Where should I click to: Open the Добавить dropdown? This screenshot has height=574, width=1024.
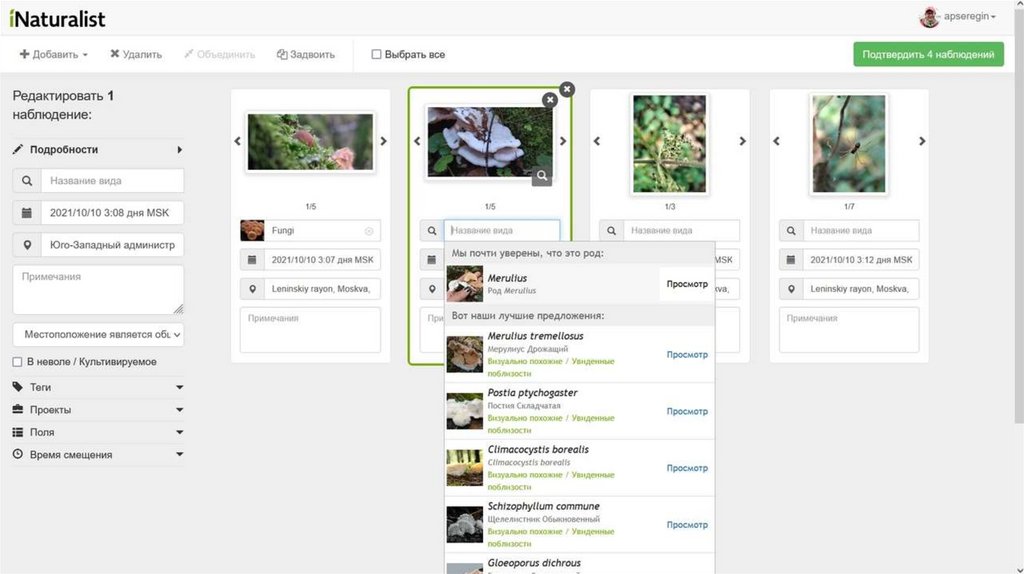pos(54,54)
